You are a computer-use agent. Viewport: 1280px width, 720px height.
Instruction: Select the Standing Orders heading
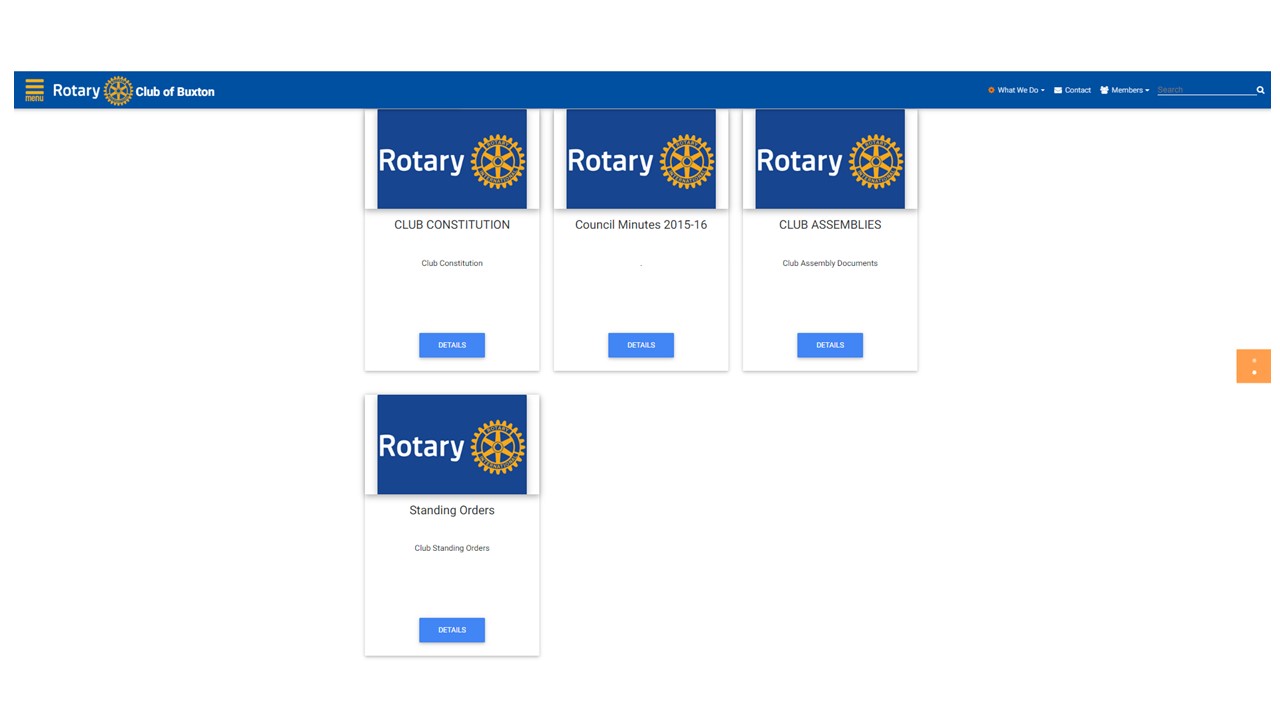tap(452, 510)
